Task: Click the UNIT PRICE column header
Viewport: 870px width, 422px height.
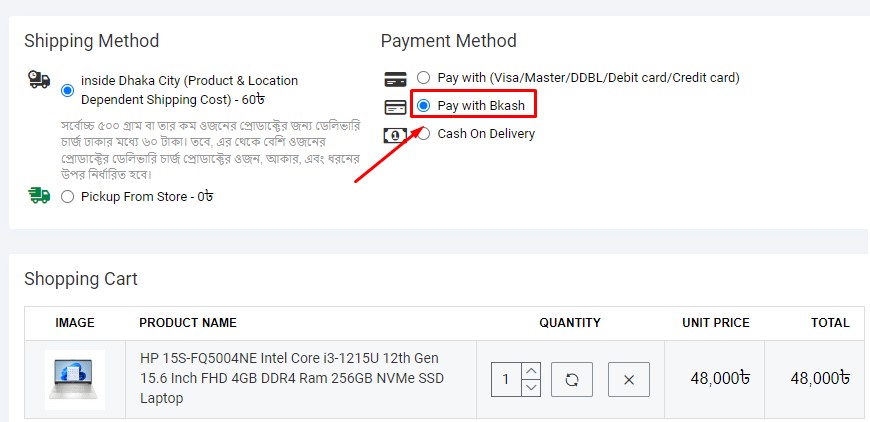Action: point(716,323)
